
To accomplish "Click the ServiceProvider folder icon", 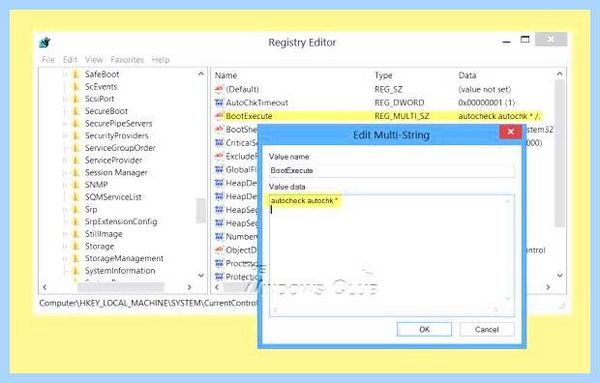I will (x=76, y=160).
